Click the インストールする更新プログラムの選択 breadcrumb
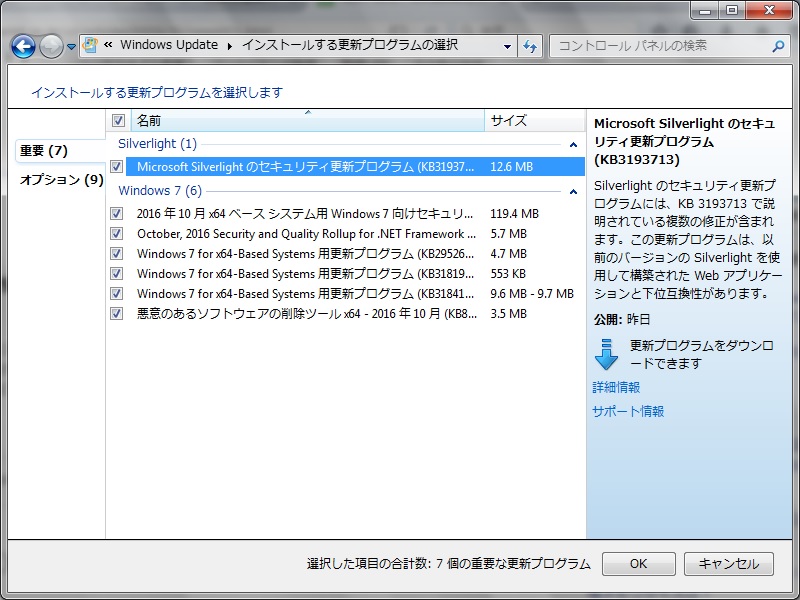Image resolution: width=800 pixels, height=600 pixels. (x=350, y=45)
